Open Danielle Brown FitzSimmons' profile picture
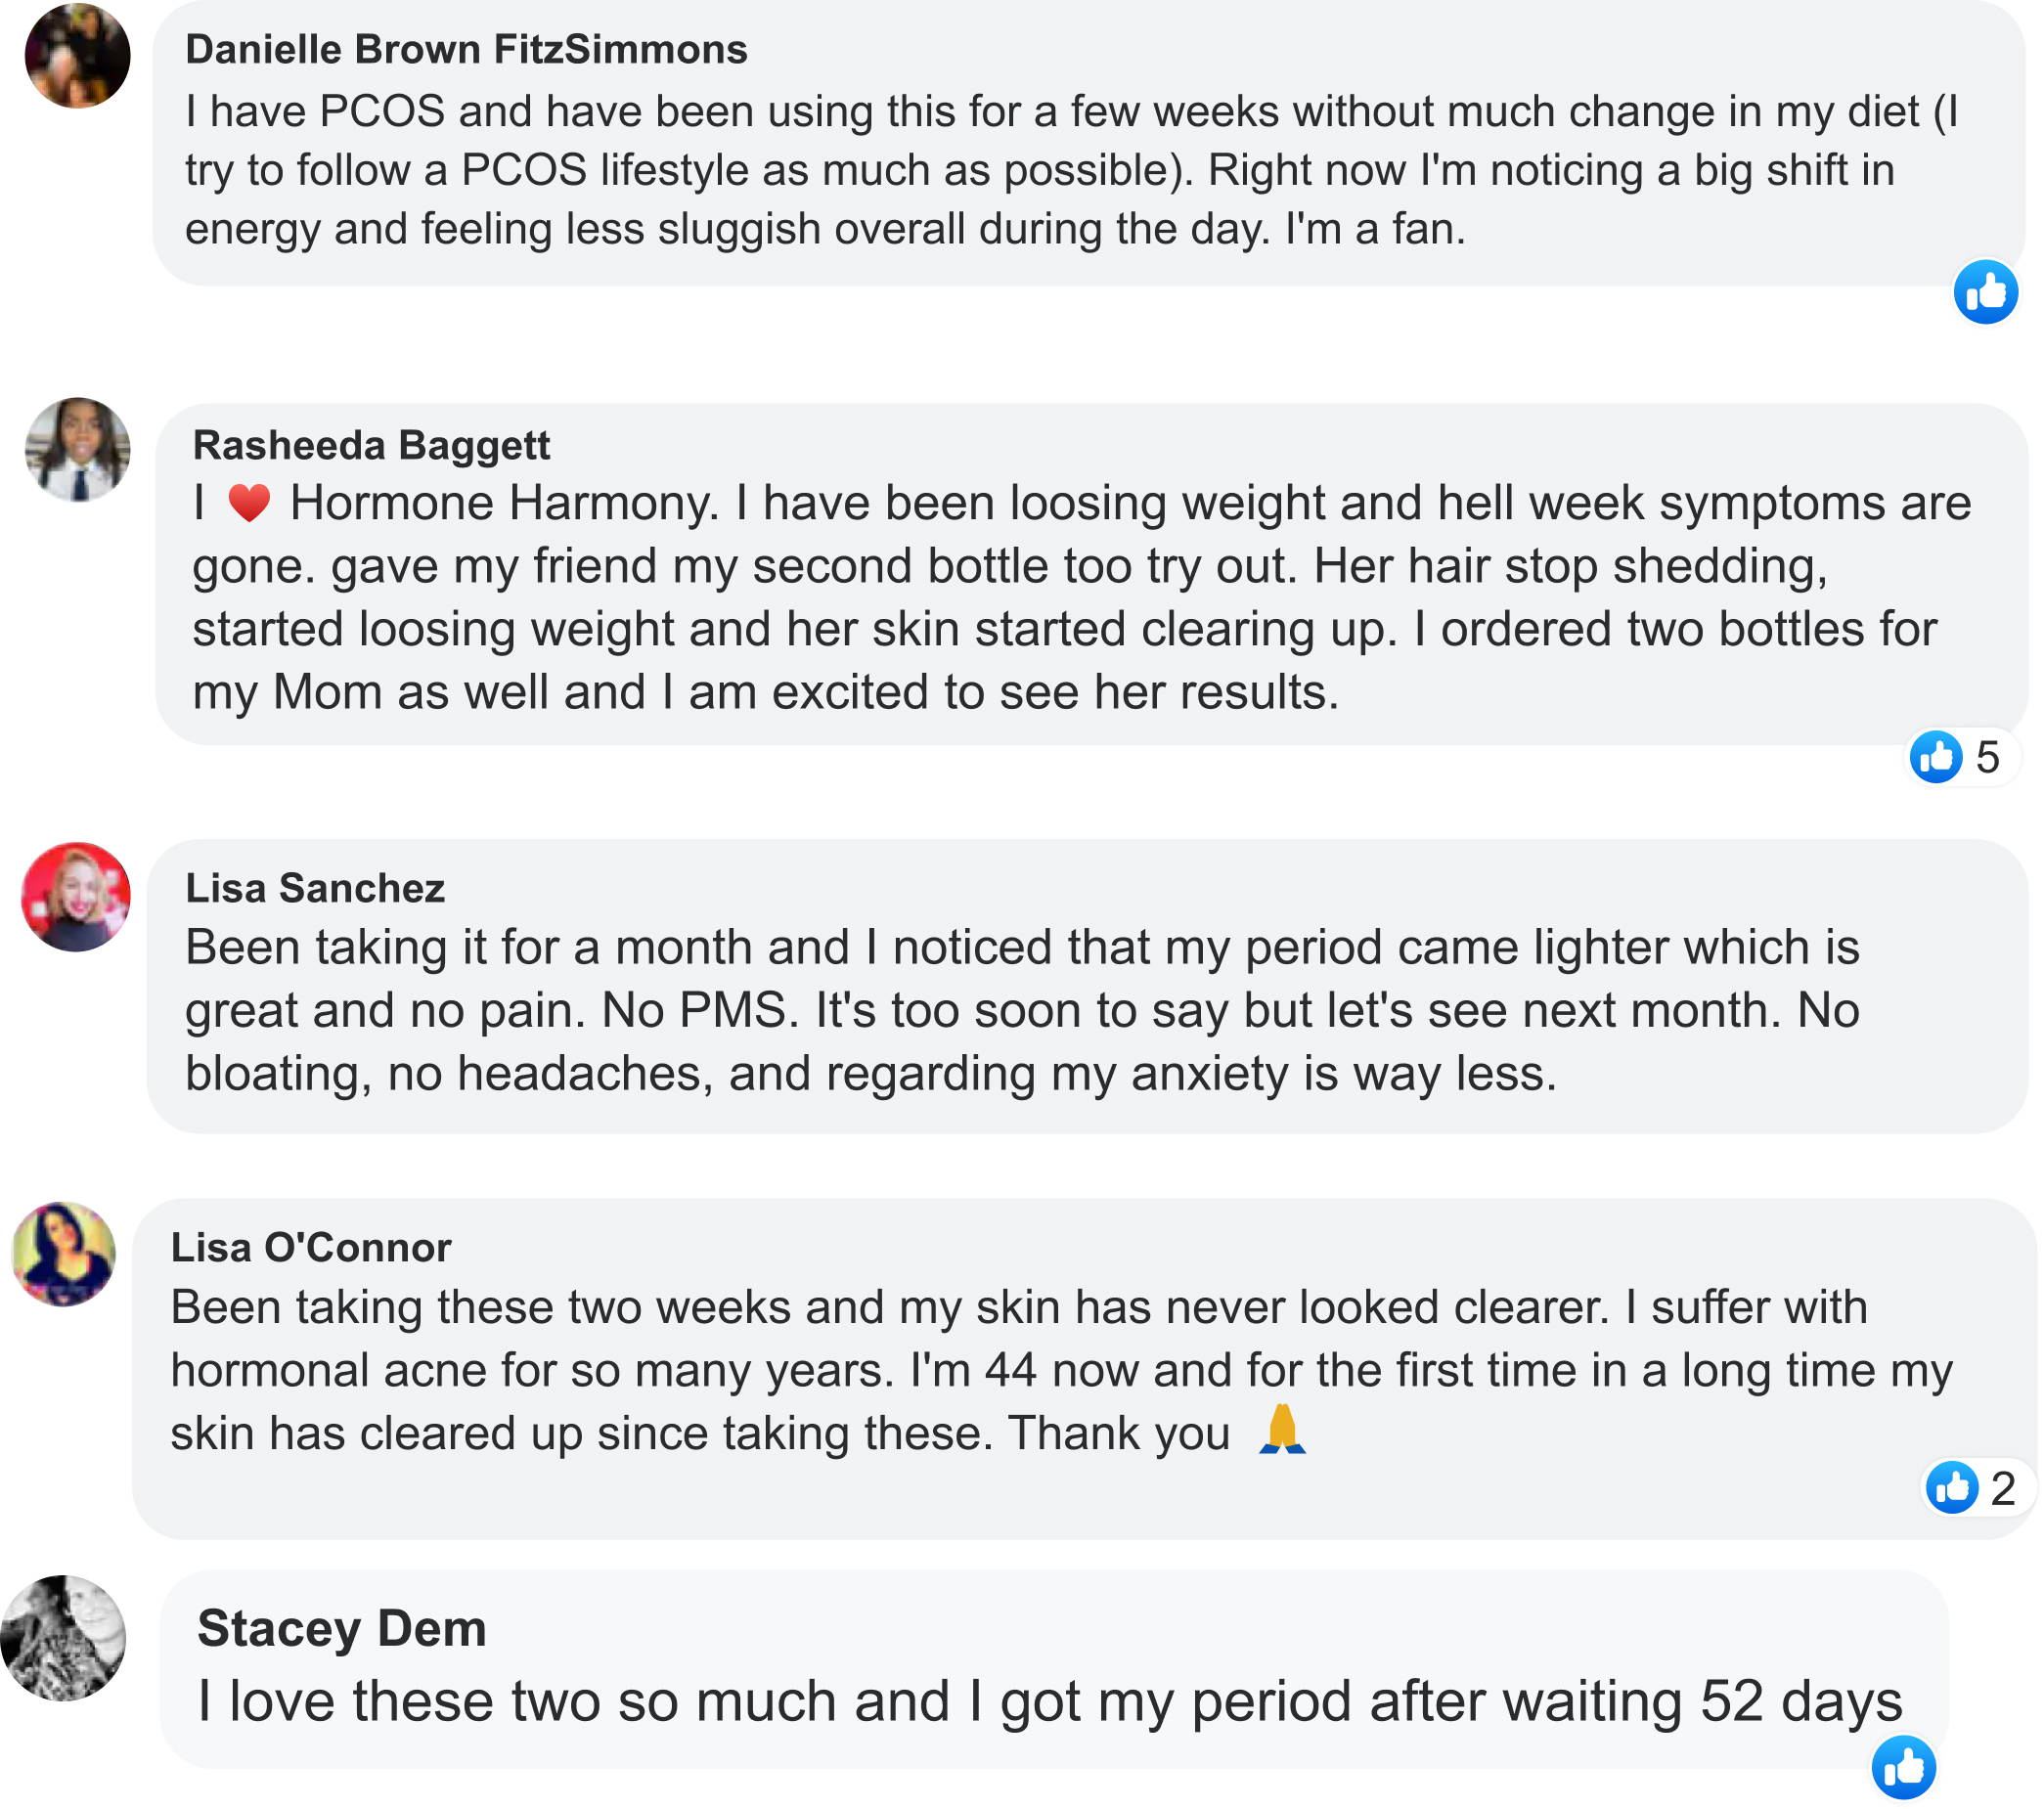Viewport: 2044px width, 1809px height. pos(77,56)
